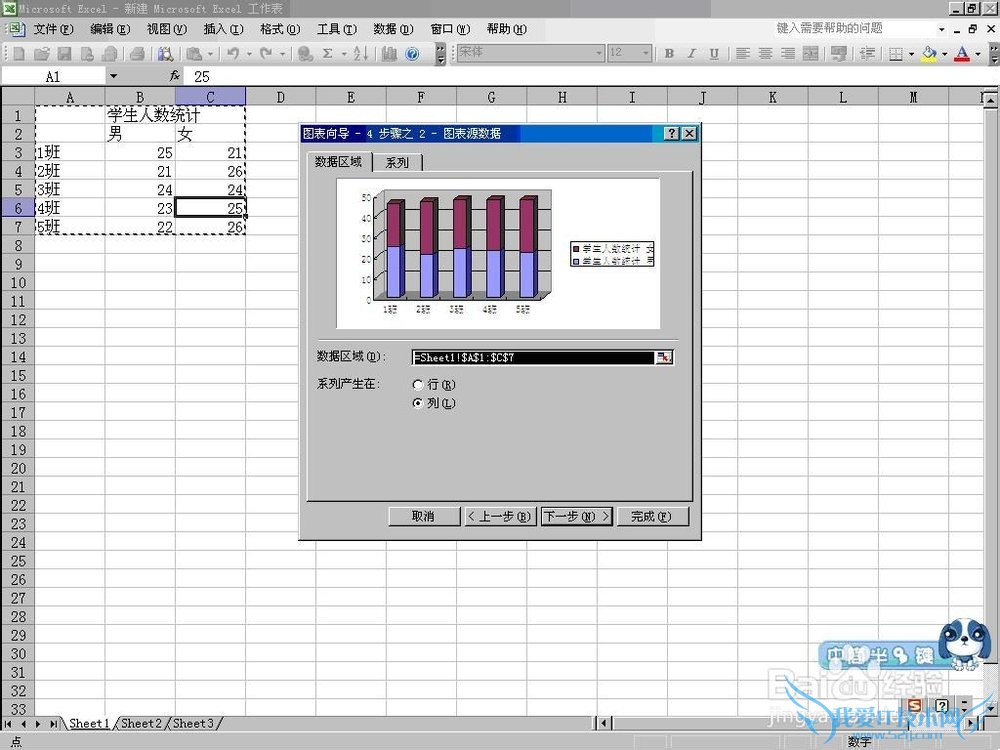The width and height of the screenshot is (1000, 750).
Task: Open the 格式(O) menu
Action: coord(280,29)
